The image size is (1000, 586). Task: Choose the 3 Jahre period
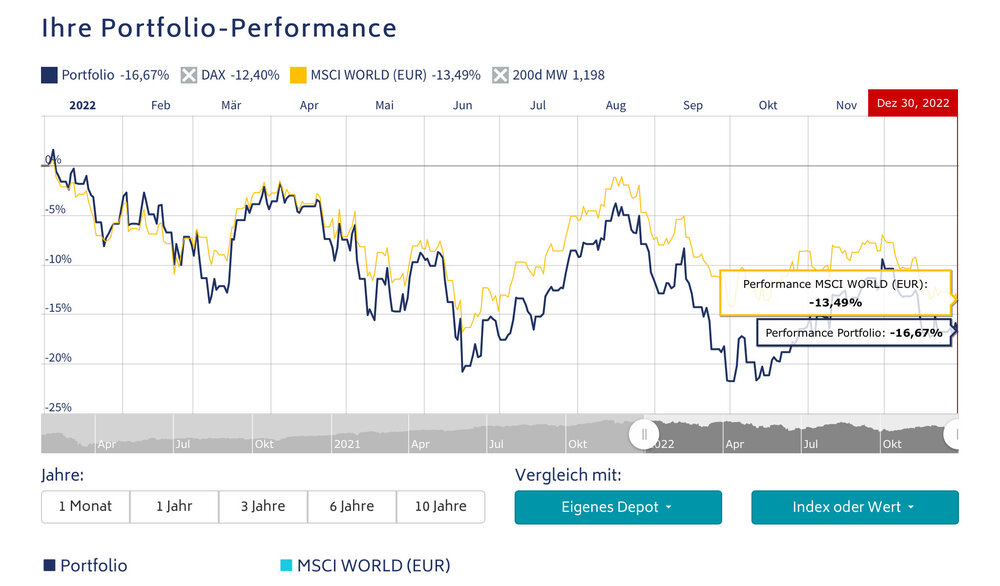click(263, 506)
